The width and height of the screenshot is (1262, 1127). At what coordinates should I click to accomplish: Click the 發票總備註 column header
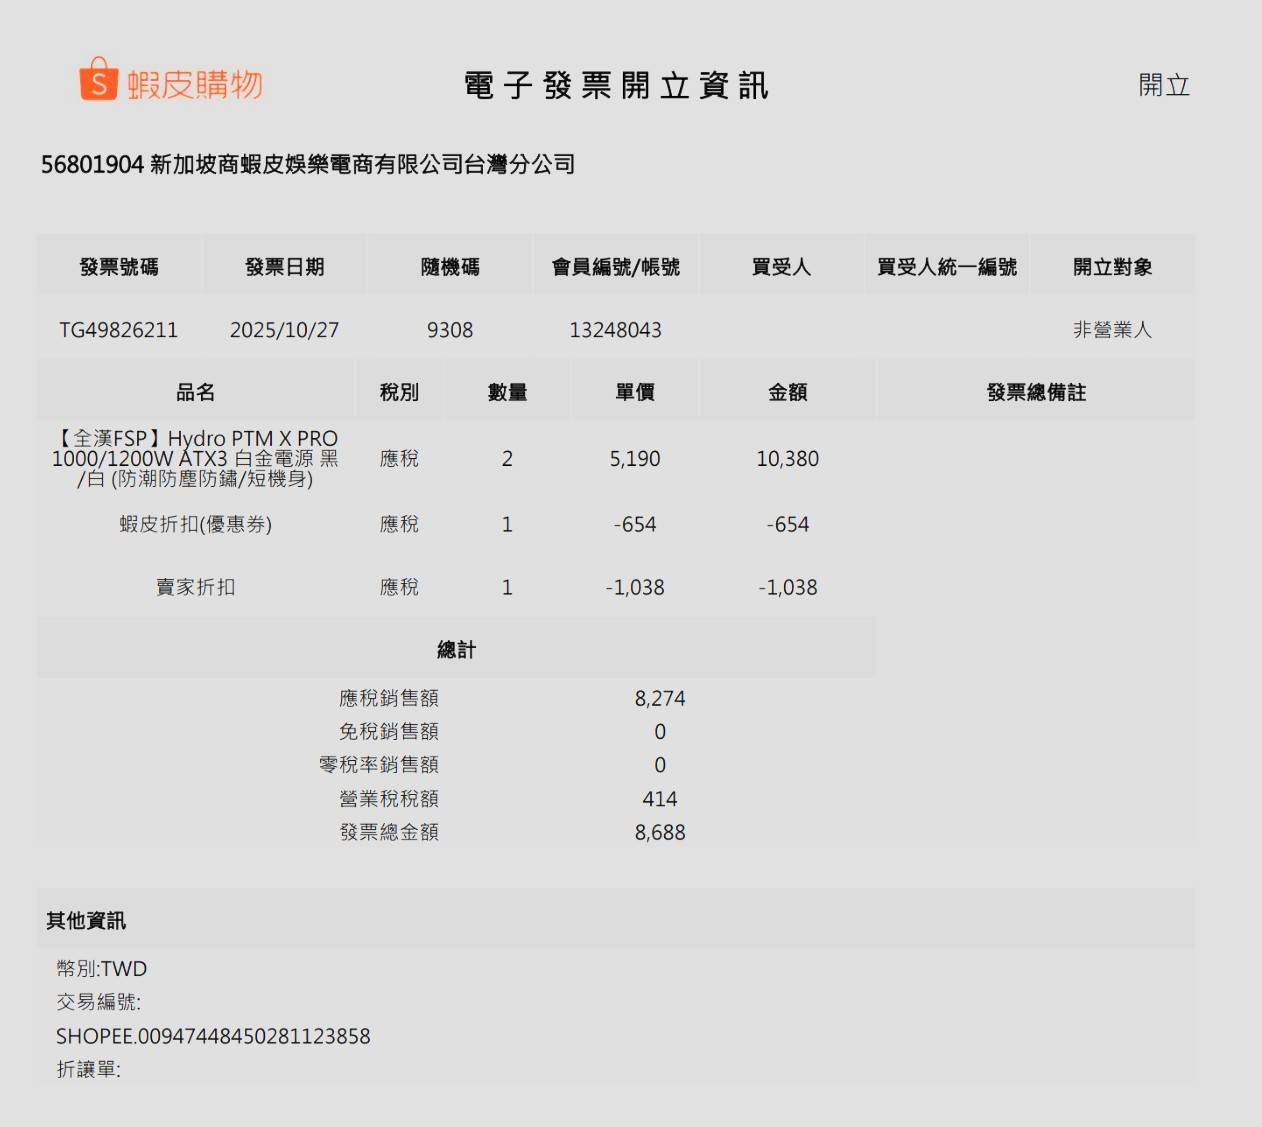[1036, 392]
